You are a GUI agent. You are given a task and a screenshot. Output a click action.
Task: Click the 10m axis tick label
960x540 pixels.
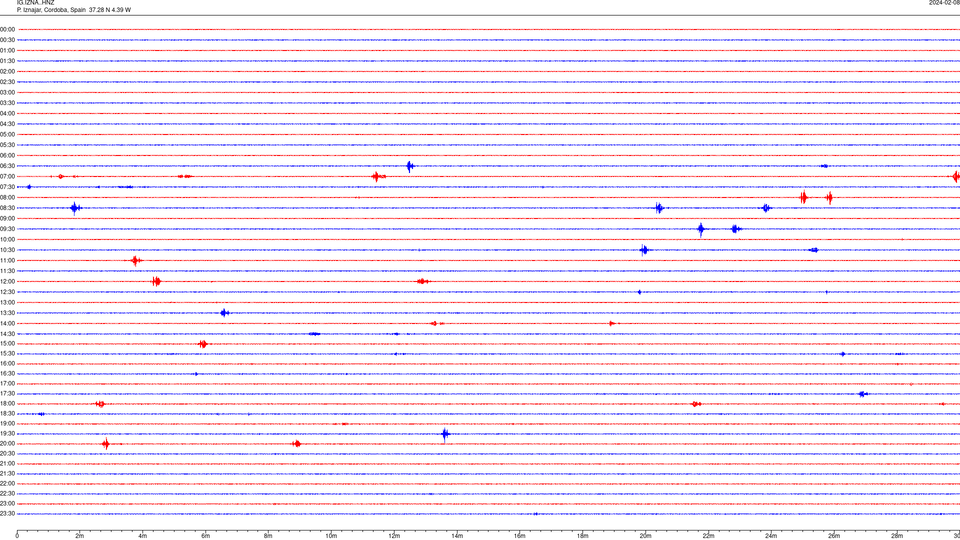331,536
